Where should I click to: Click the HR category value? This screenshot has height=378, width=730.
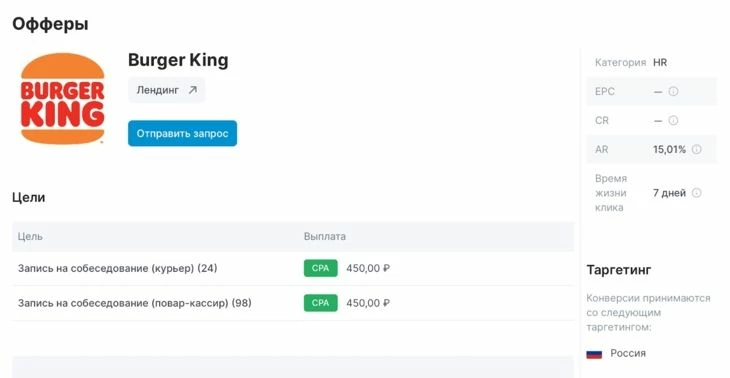coord(660,62)
